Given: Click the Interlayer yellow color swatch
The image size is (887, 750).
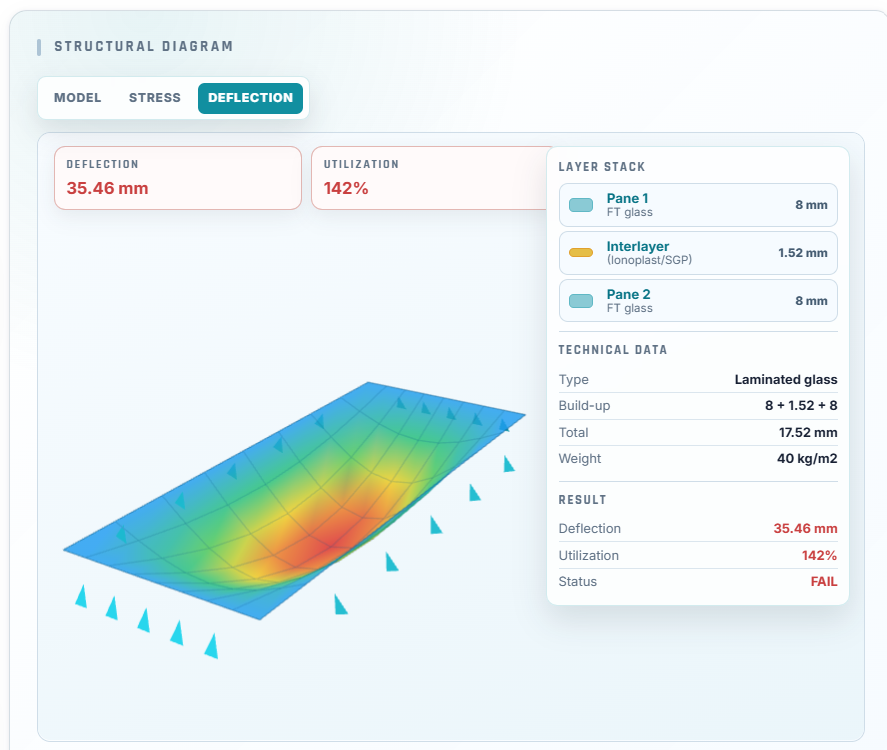Looking at the screenshot, I should click(580, 253).
